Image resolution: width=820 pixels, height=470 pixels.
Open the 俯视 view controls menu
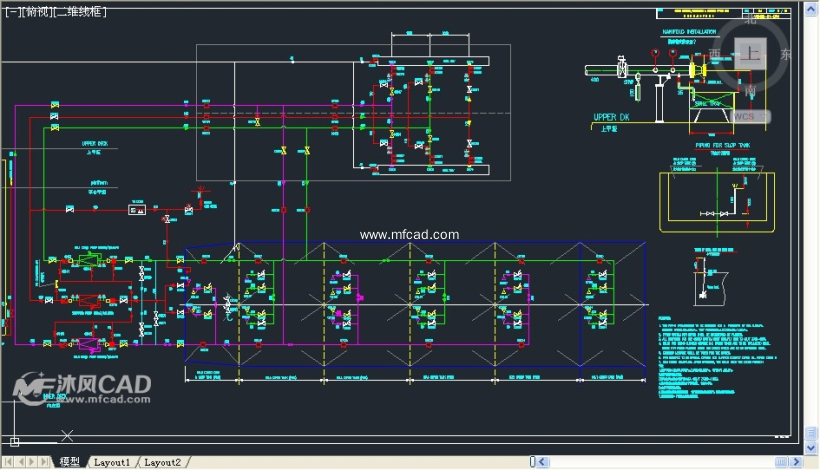(34, 12)
